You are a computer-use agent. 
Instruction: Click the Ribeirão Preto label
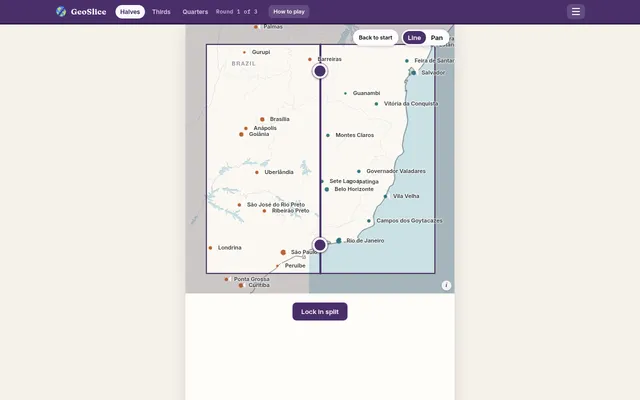tap(291, 211)
